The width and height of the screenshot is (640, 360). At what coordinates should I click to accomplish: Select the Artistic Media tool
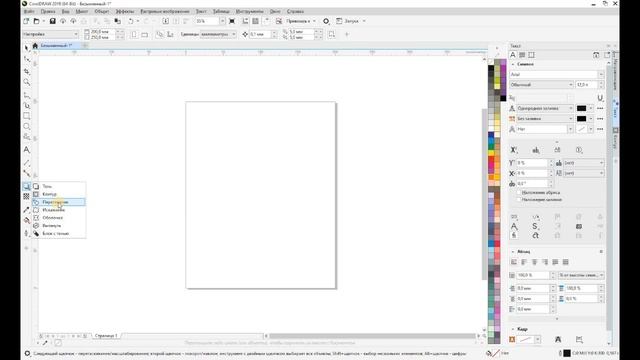[x=27, y=106]
